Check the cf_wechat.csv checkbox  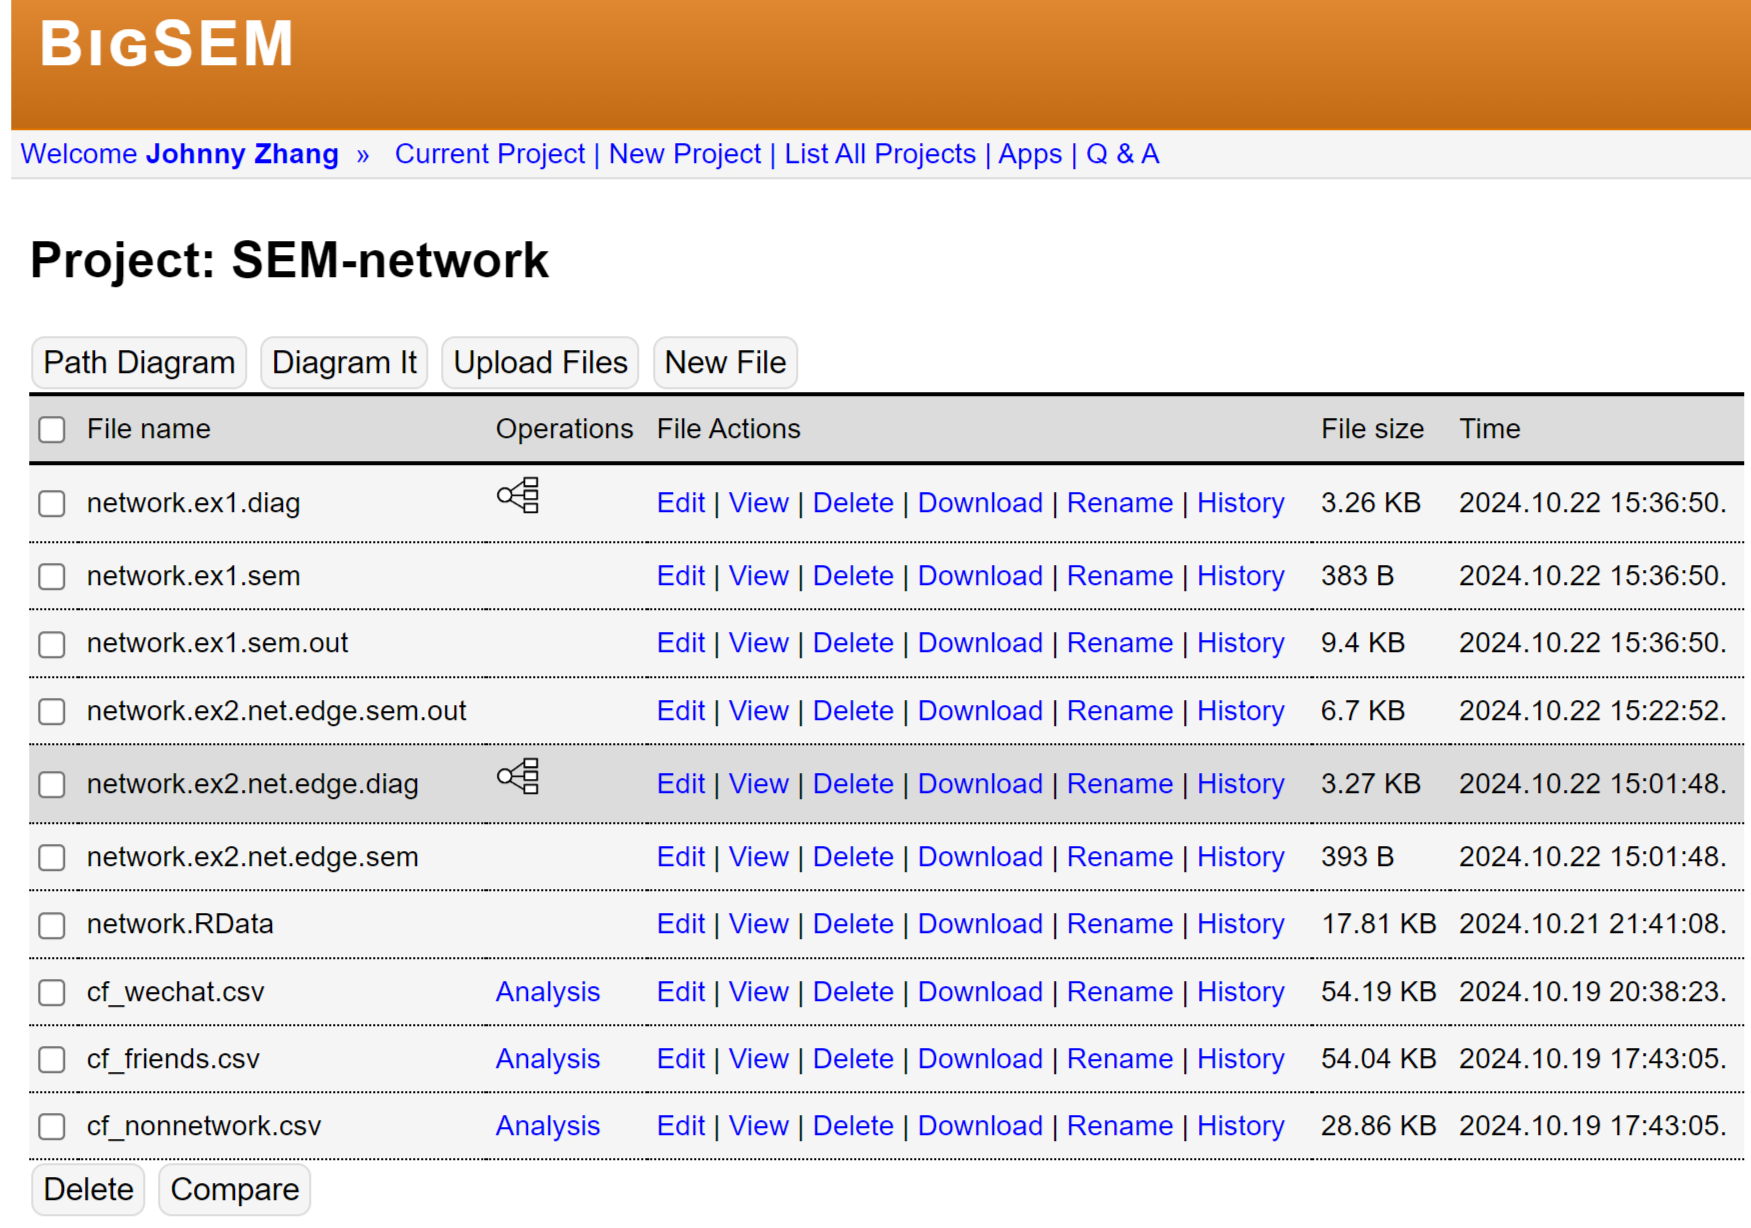pyautogui.click(x=52, y=992)
